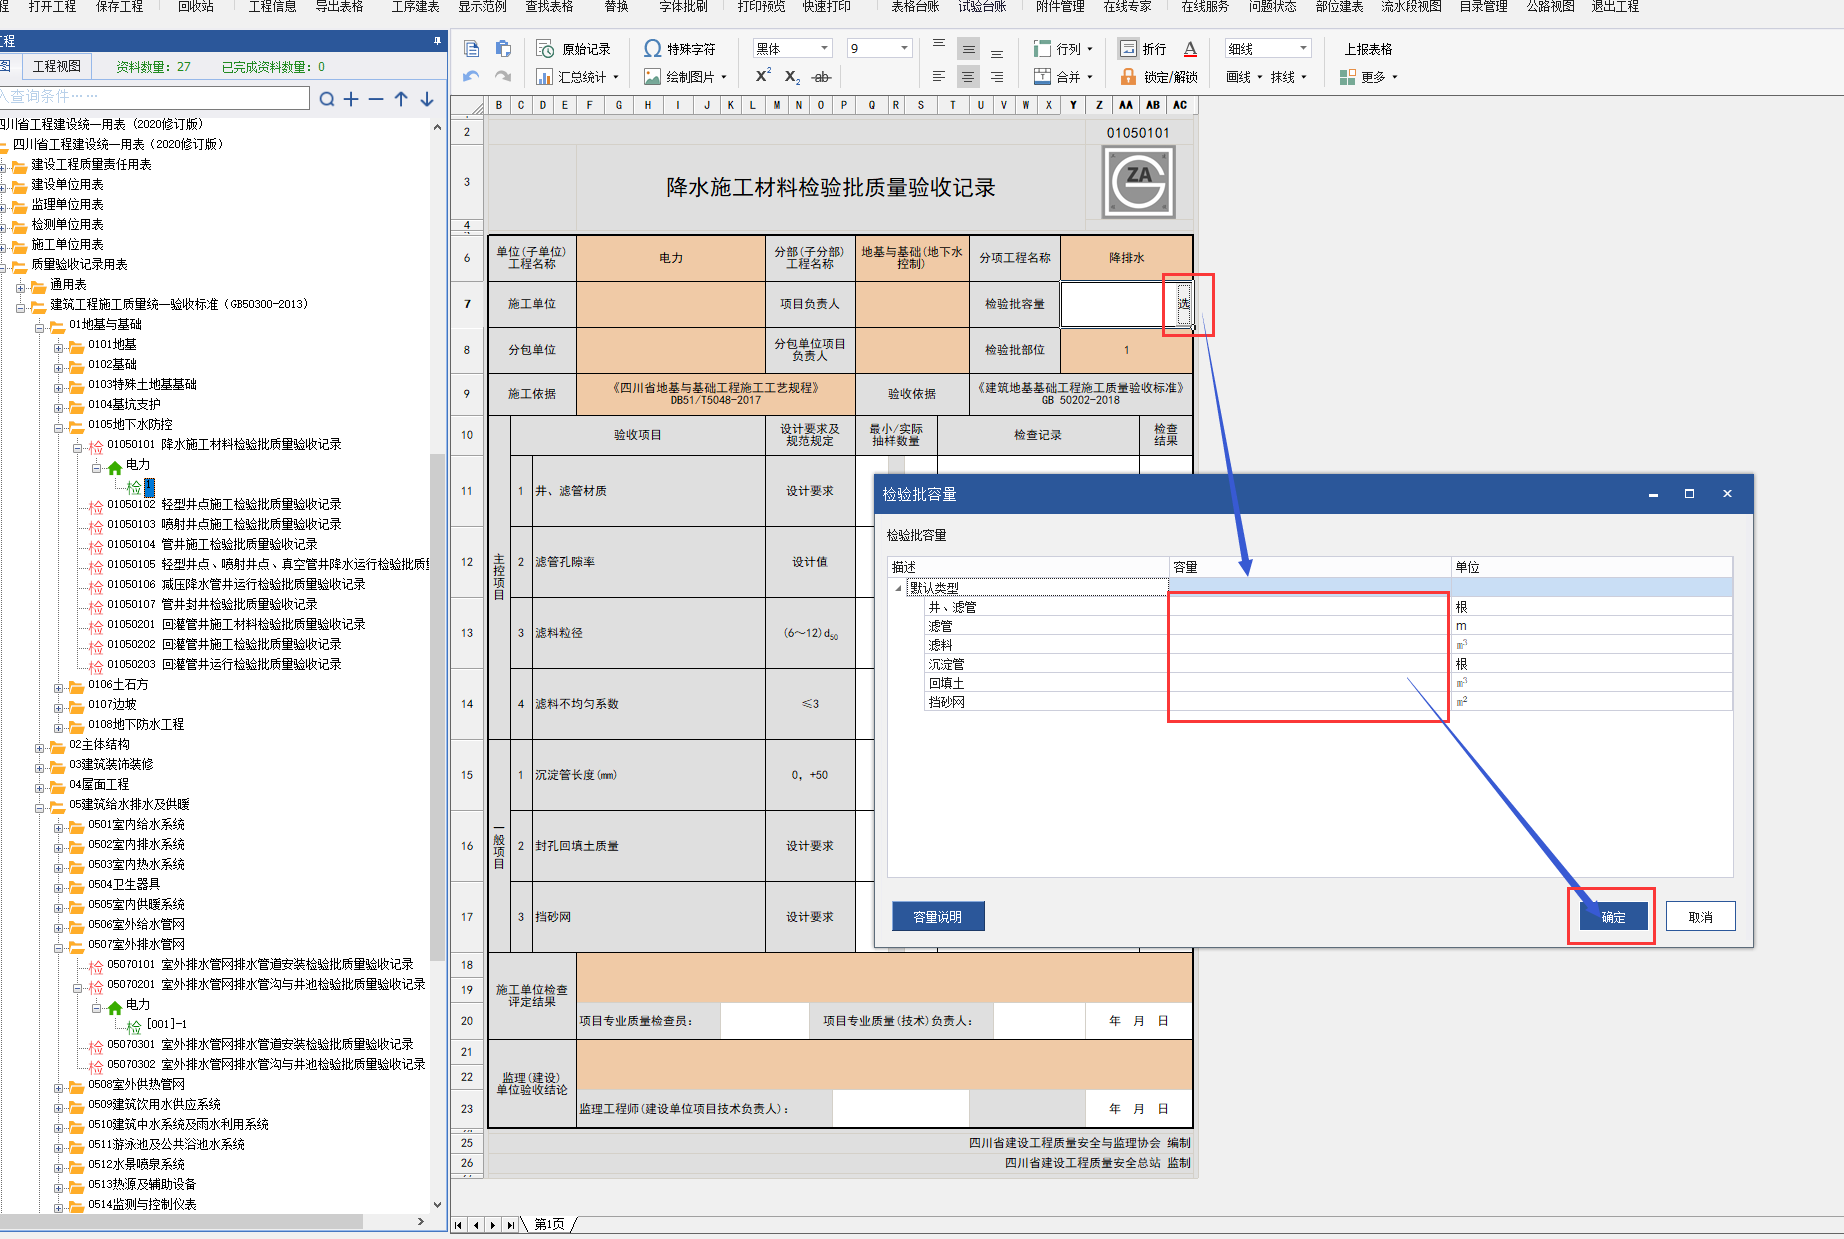Click 保存工程 in the top menu

click(x=119, y=7)
